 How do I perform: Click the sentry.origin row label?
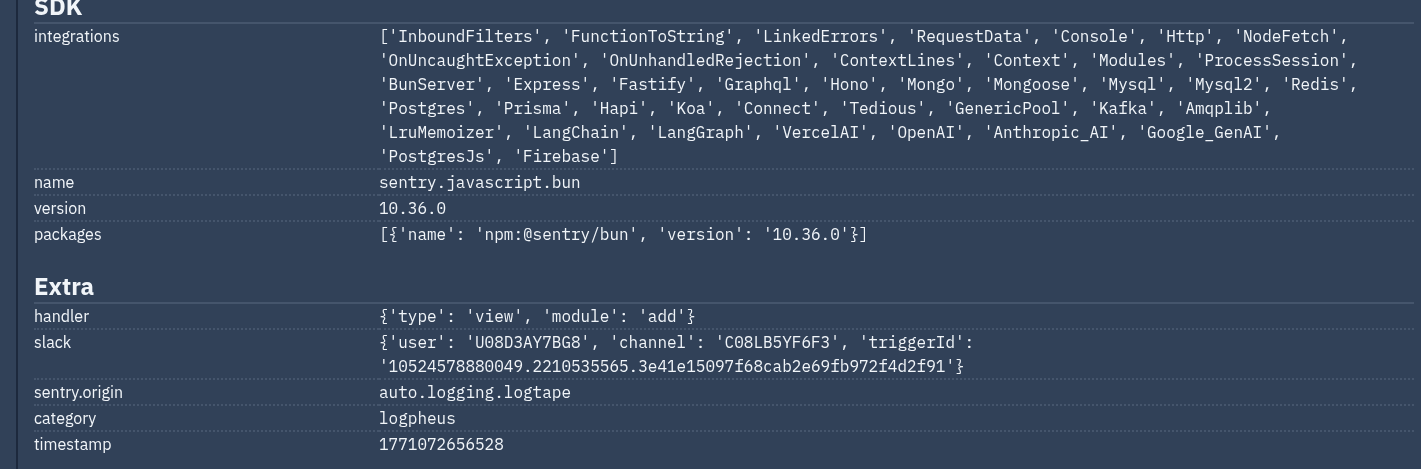pos(78,393)
